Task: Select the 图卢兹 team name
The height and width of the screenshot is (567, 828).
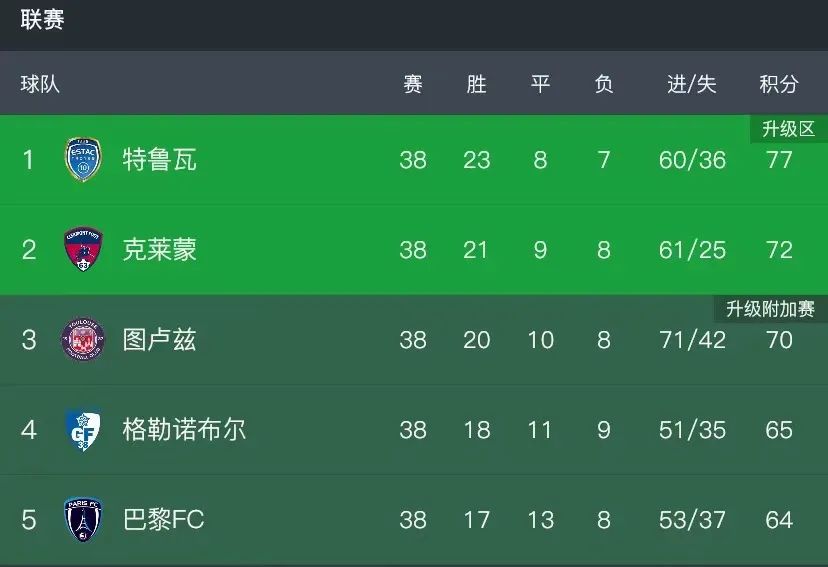Action: coord(159,340)
